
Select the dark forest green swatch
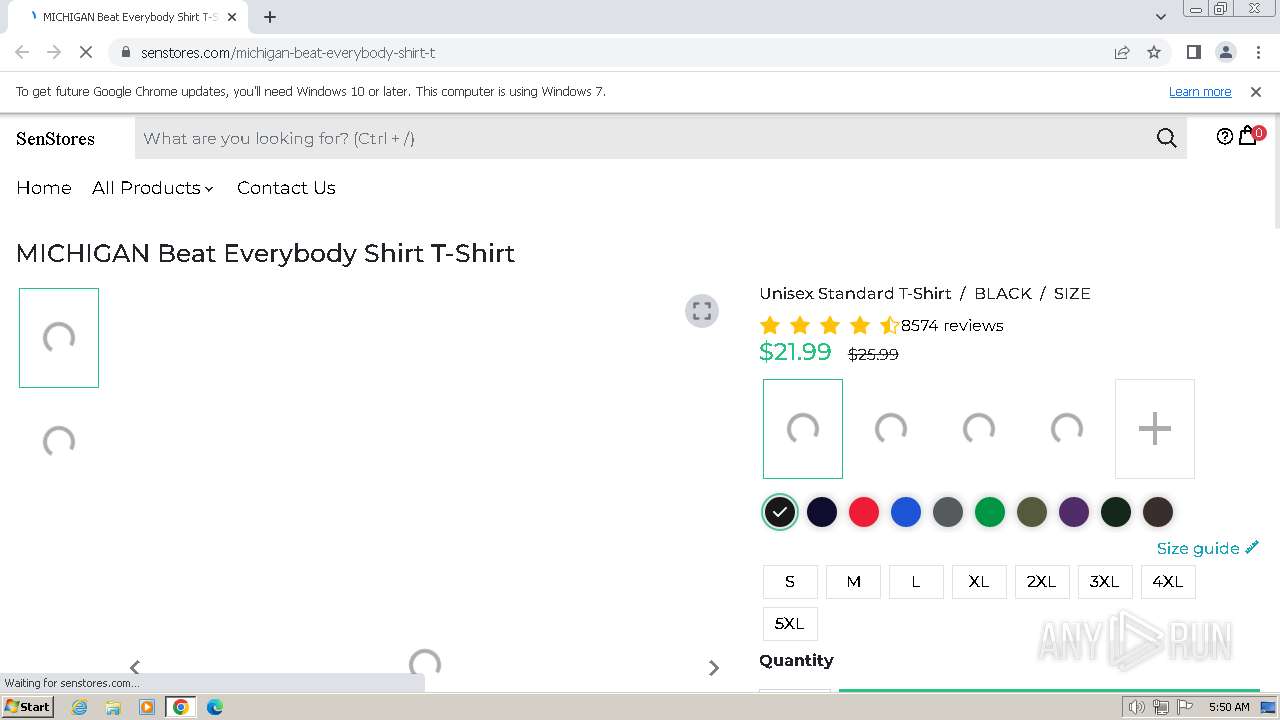1116,512
